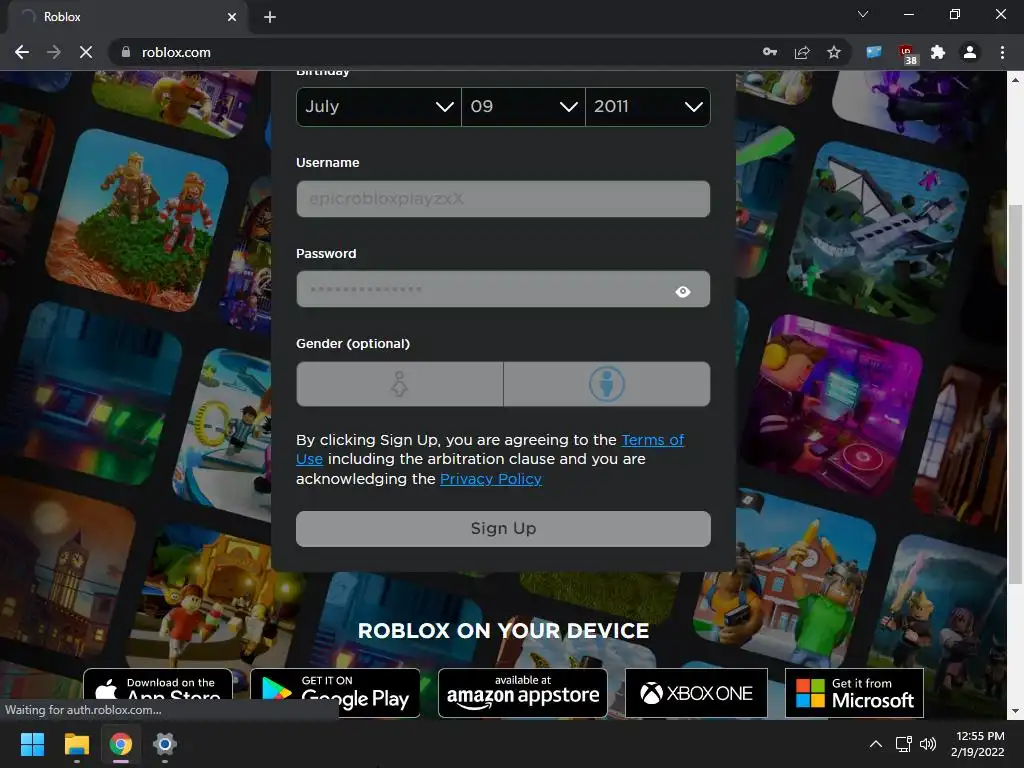
Task: Bookmark this tab with the star
Action: (834, 52)
